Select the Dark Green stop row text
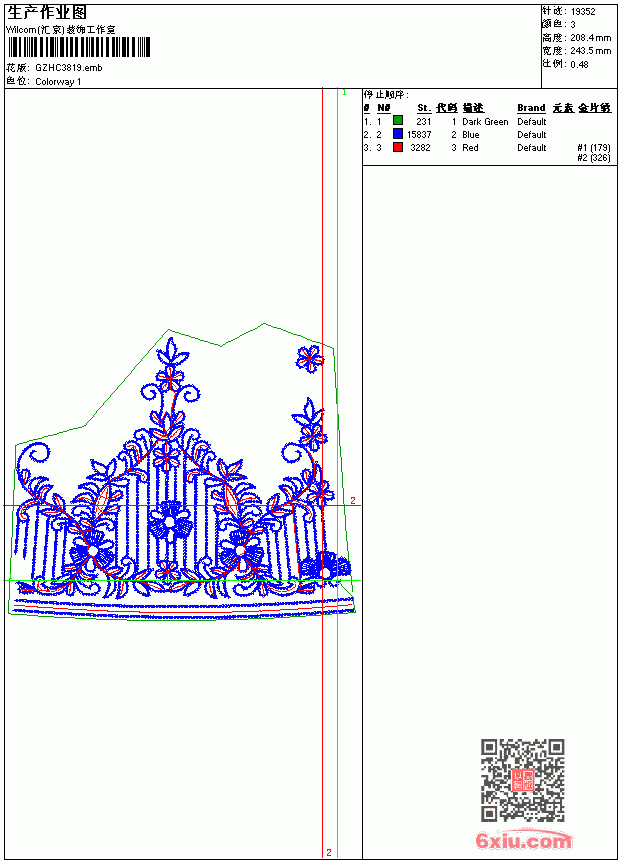The width and height of the screenshot is (620, 860). pos(485,122)
